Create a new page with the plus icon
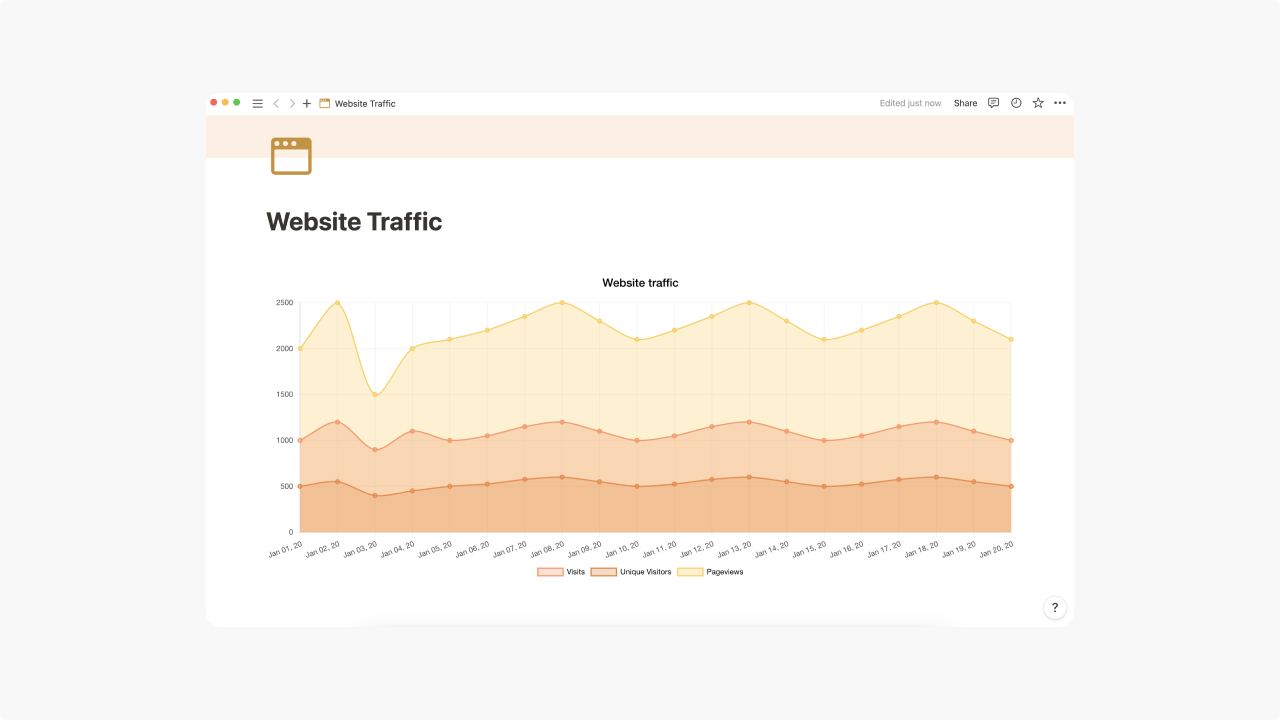1280x720 pixels. click(x=307, y=103)
